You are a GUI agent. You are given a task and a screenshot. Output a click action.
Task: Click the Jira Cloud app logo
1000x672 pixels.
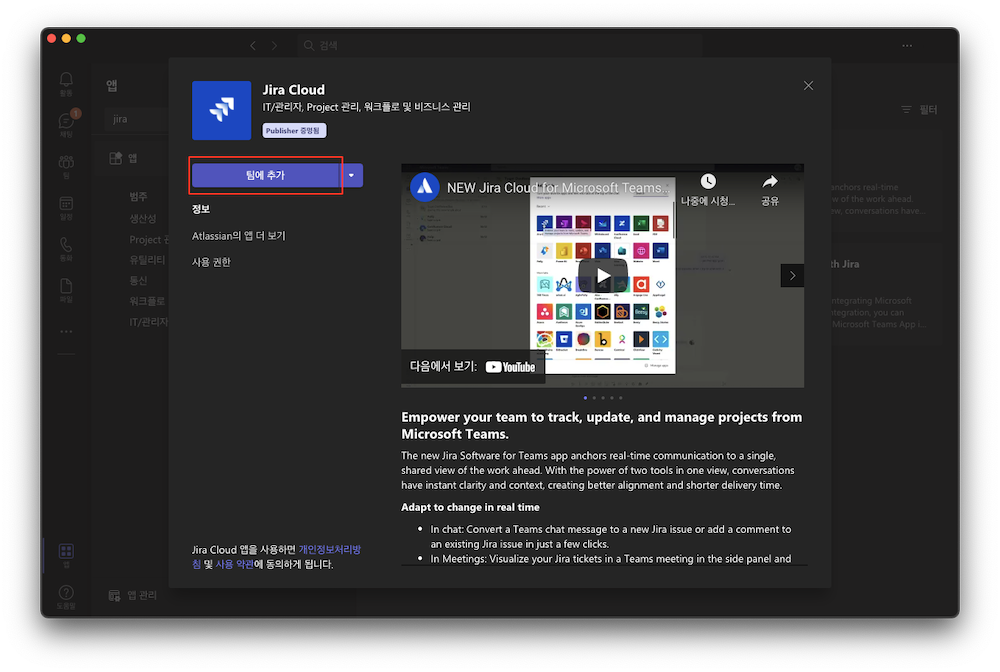pos(221,110)
